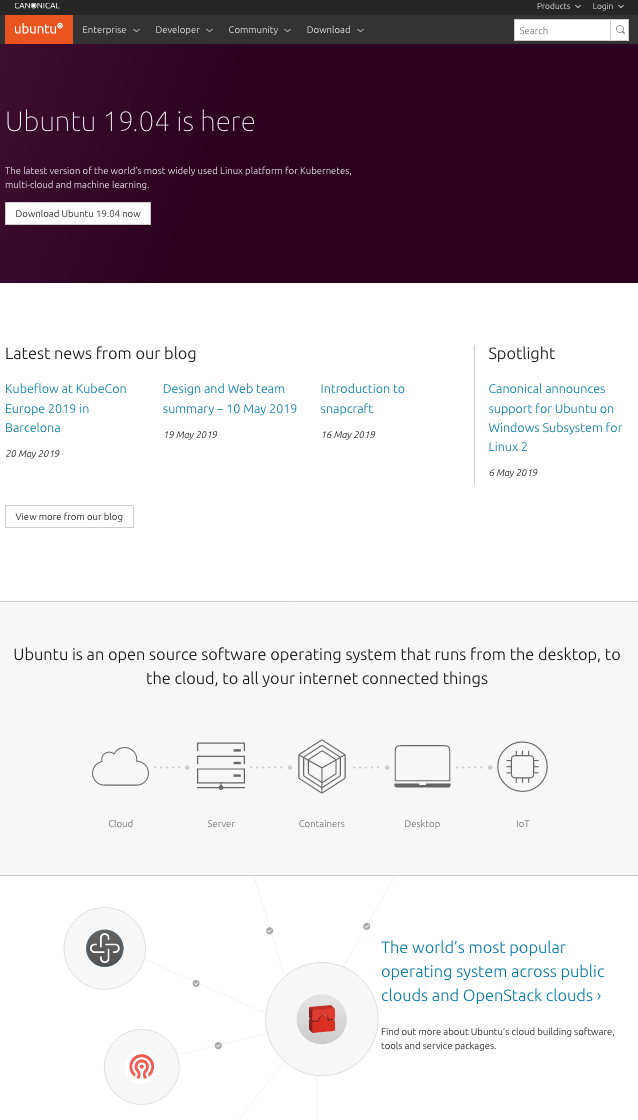Open Canonical announces WSL 2 support article
Viewport: 638px width, 1120px height.
point(555,417)
